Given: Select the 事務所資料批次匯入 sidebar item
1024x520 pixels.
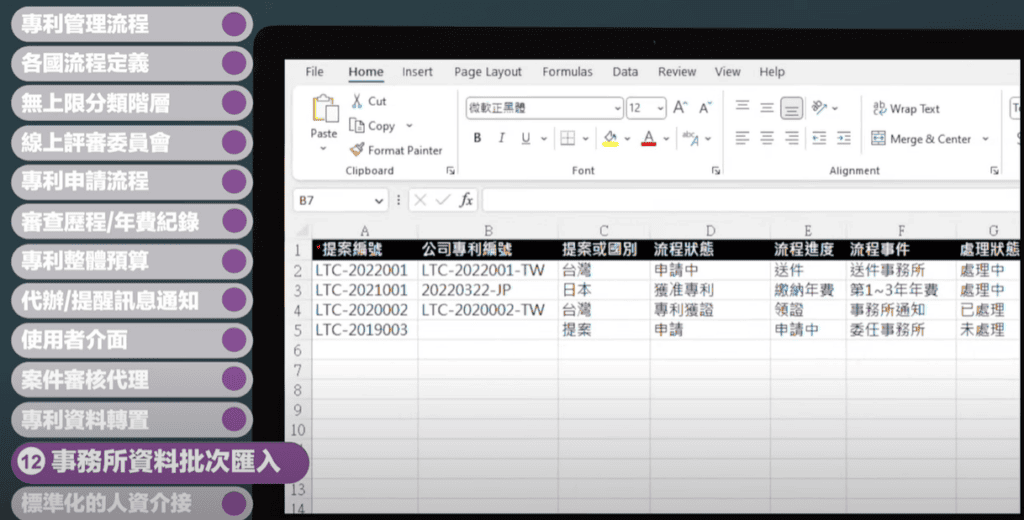Looking at the screenshot, I should coord(155,462).
